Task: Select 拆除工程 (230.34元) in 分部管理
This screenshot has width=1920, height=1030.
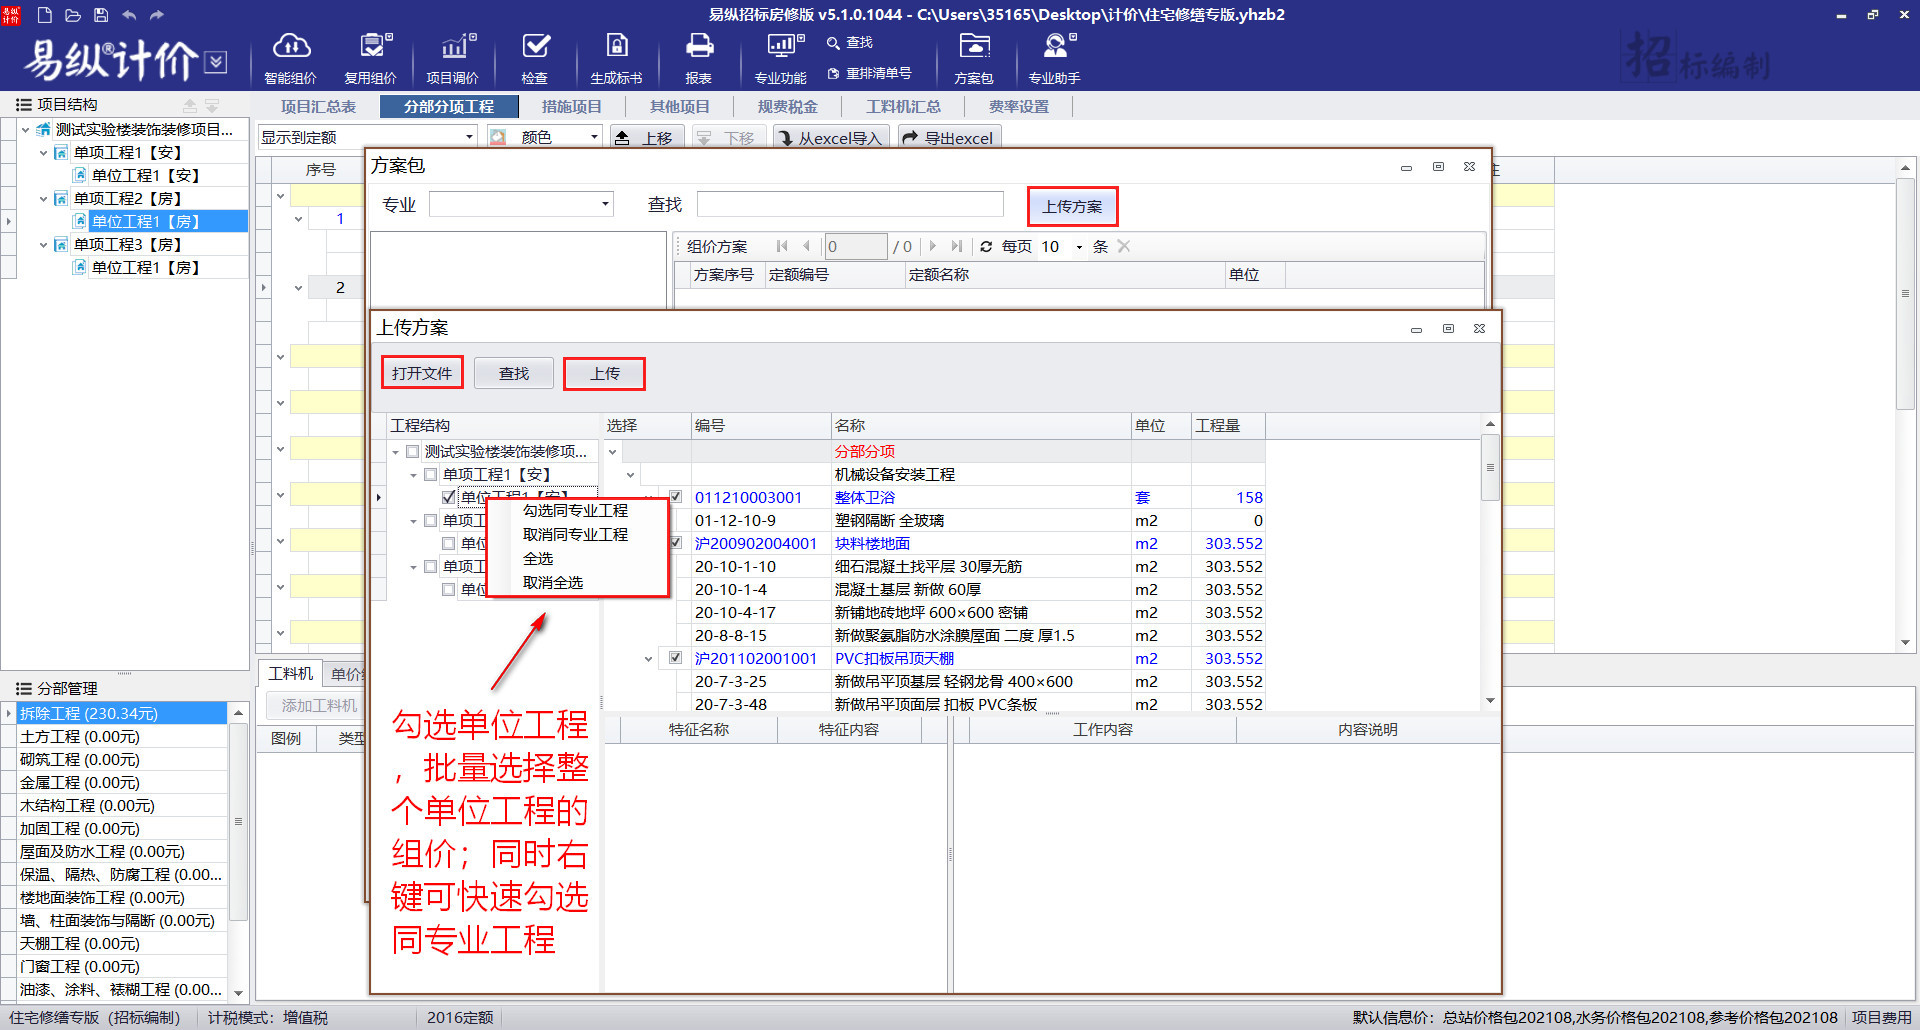Action: pos(122,714)
